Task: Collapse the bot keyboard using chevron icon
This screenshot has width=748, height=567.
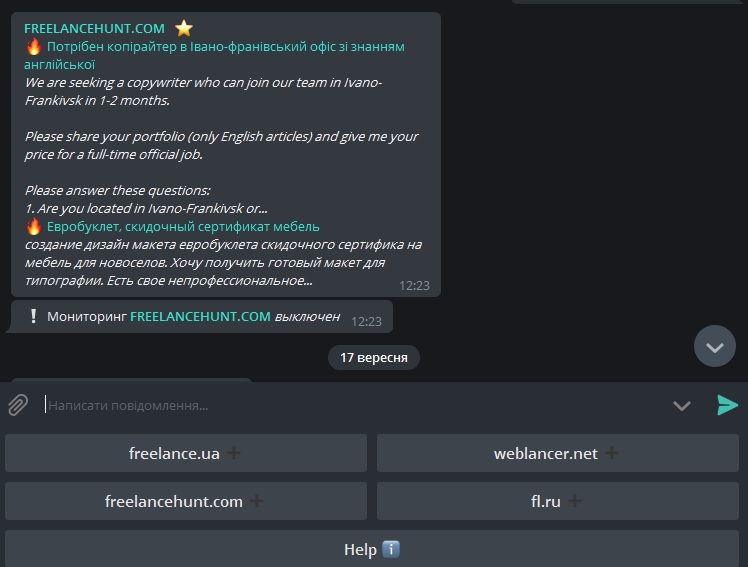Action: [x=682, y=405]
